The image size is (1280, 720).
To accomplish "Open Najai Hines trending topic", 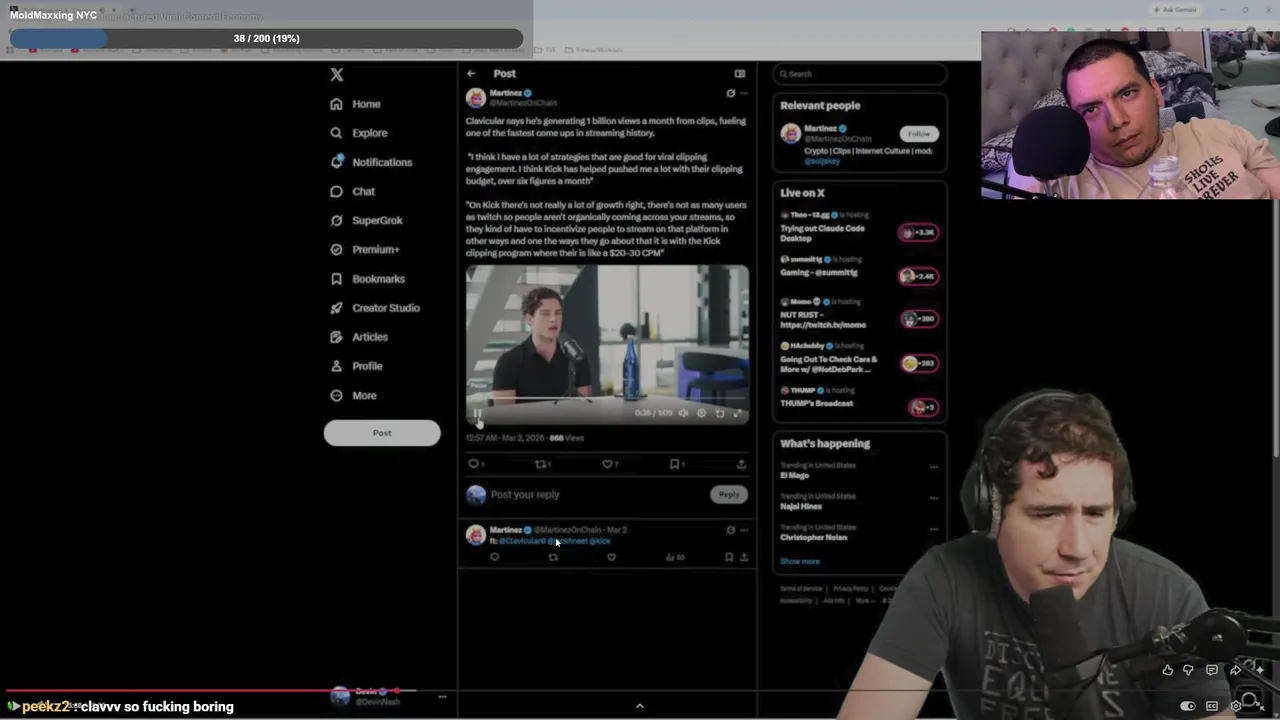I will [x=801, y=506].
